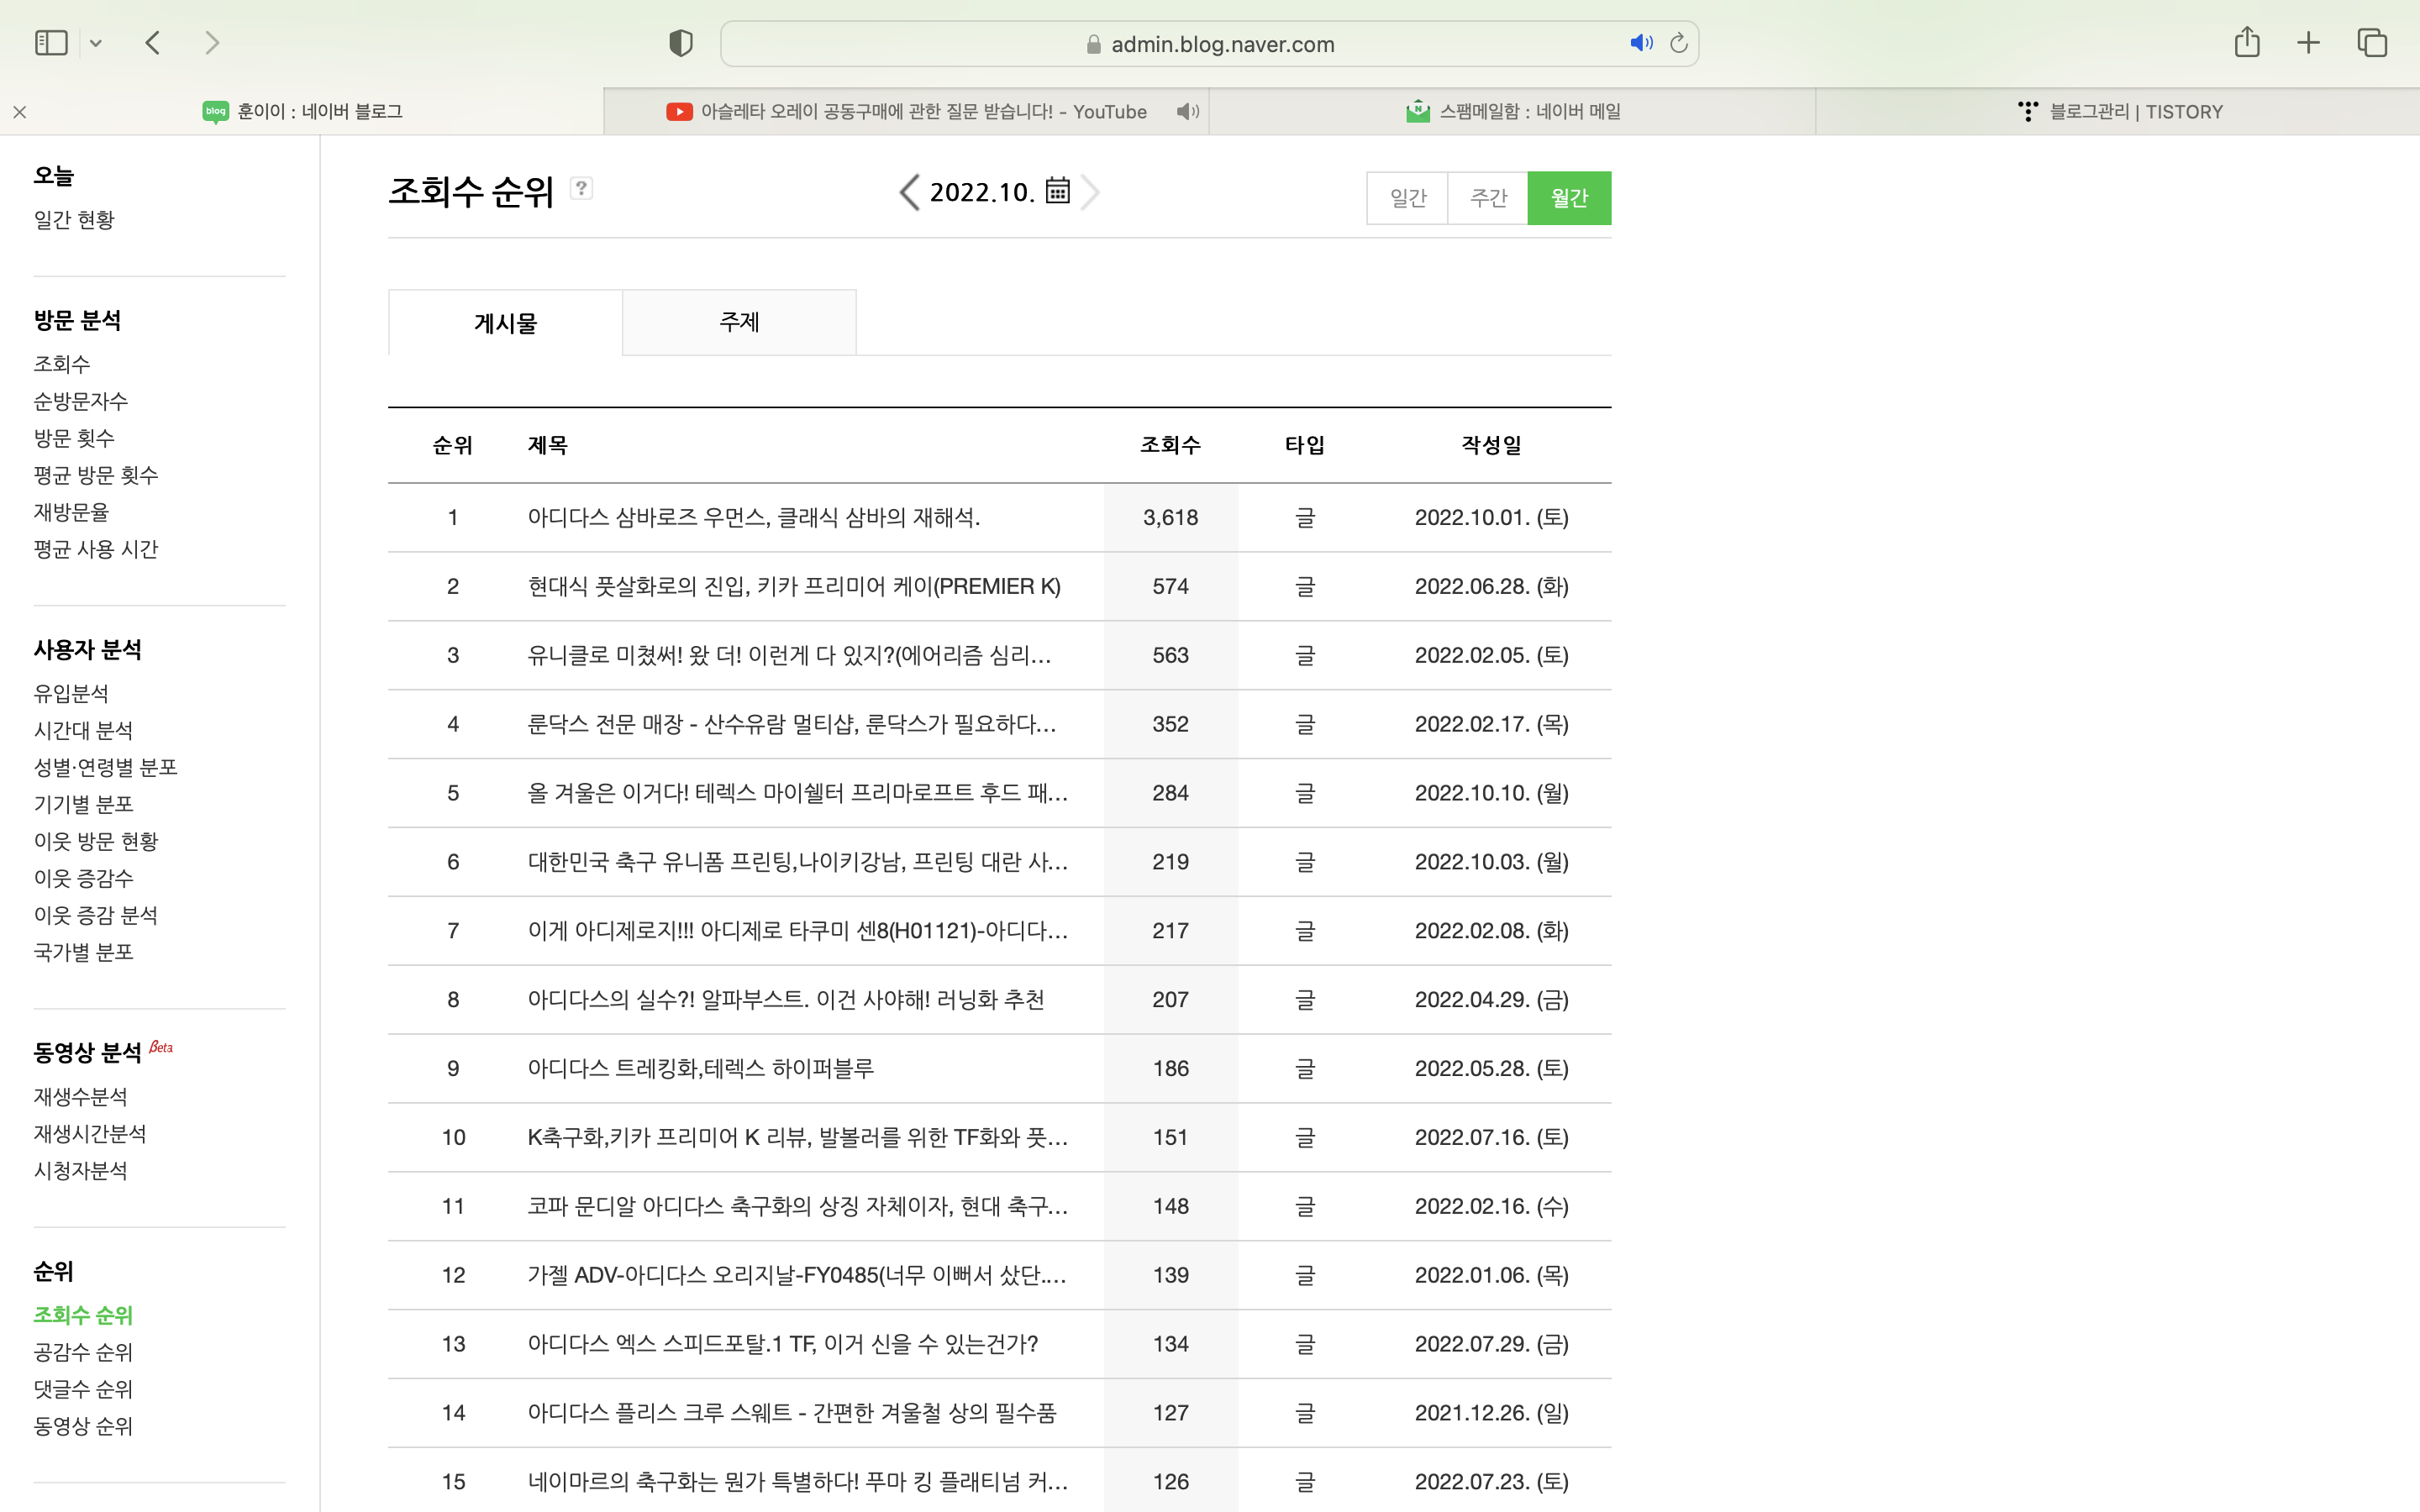
Task: Open 시청자분석 in sidebar
Action: coord(81,1171)
